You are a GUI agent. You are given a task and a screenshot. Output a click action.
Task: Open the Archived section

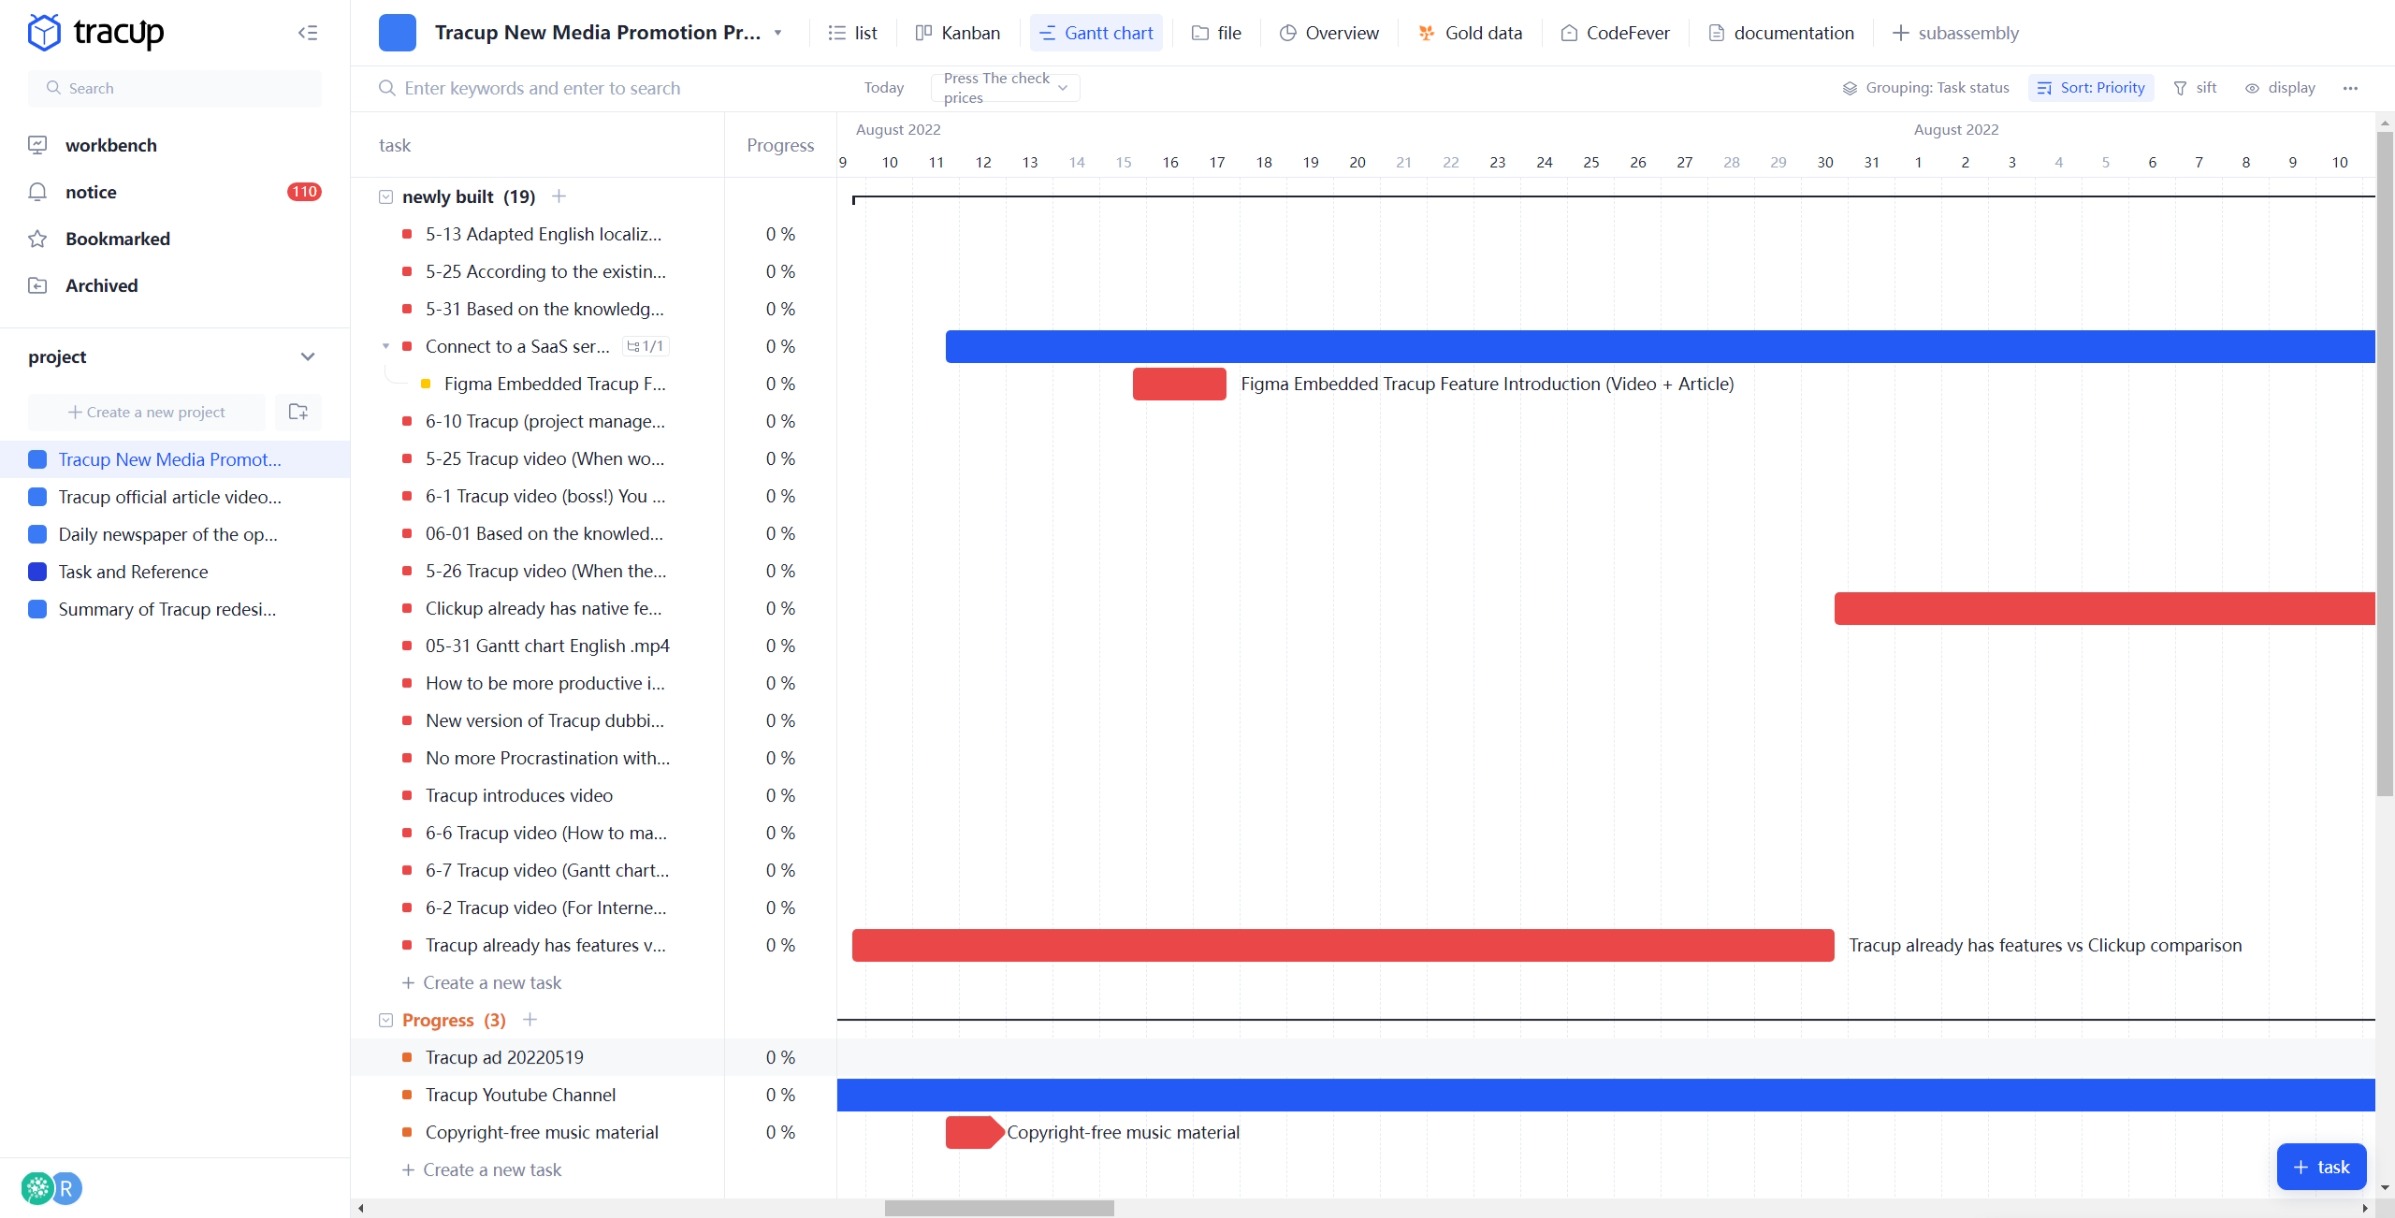(x=101, y=286)
